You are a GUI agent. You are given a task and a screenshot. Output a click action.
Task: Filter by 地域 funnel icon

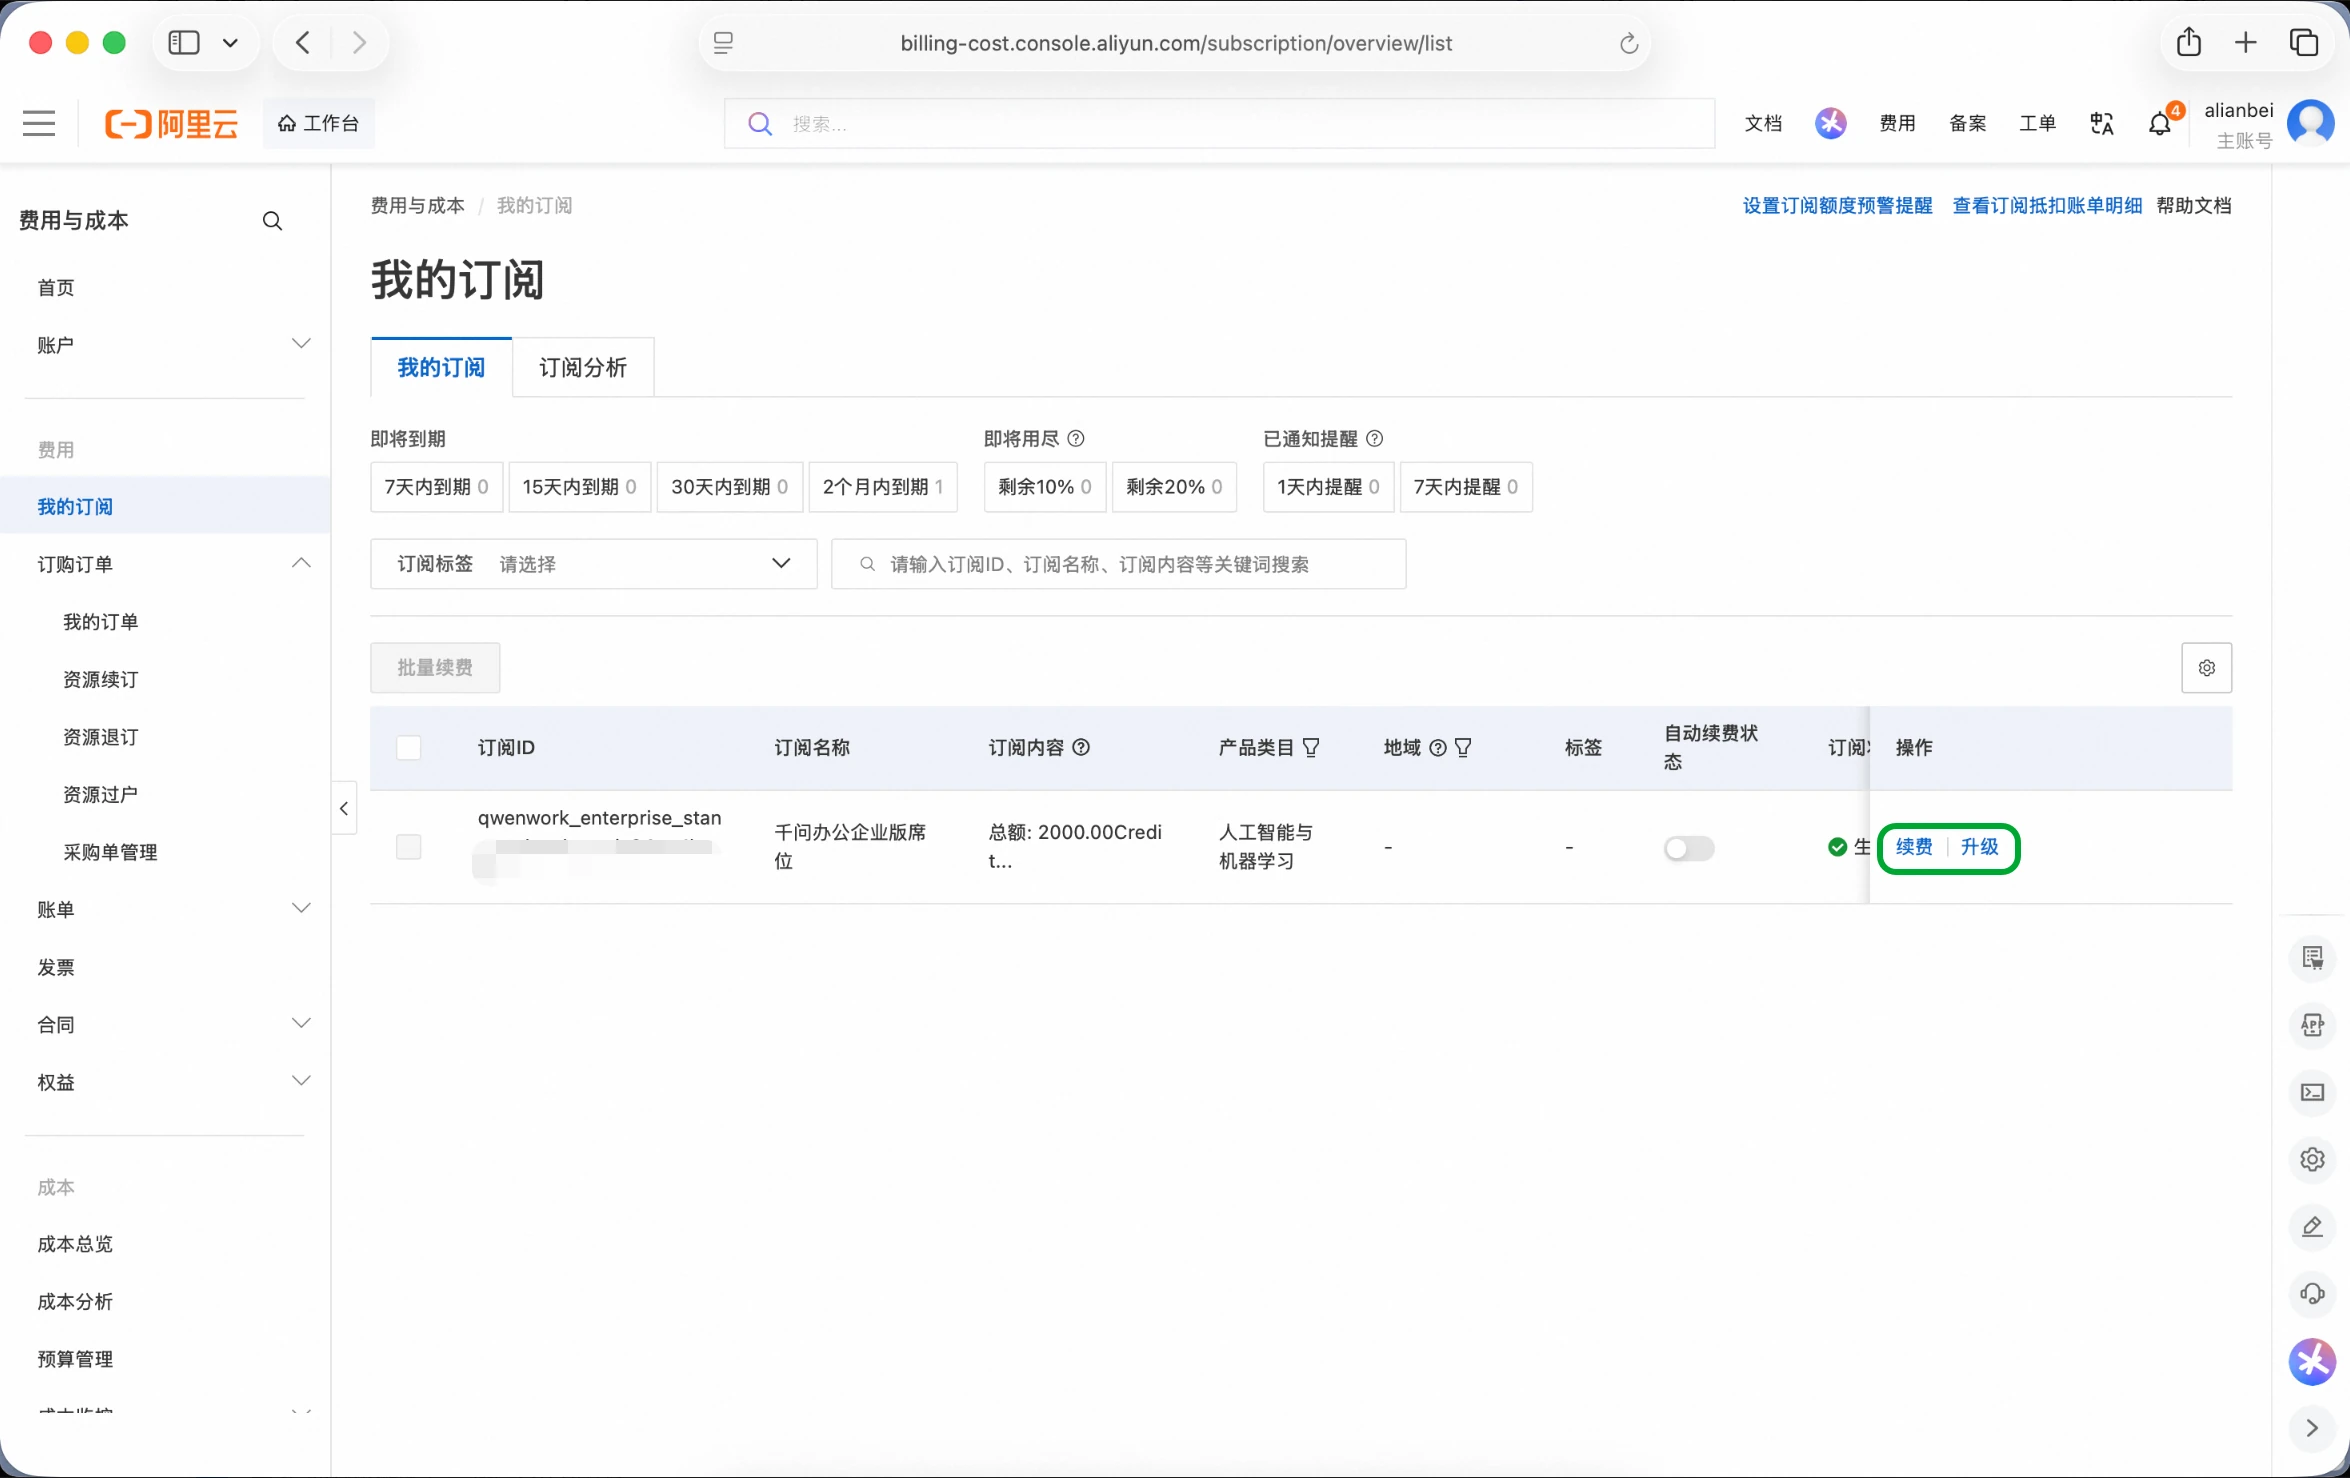[x=1463, y=747]
